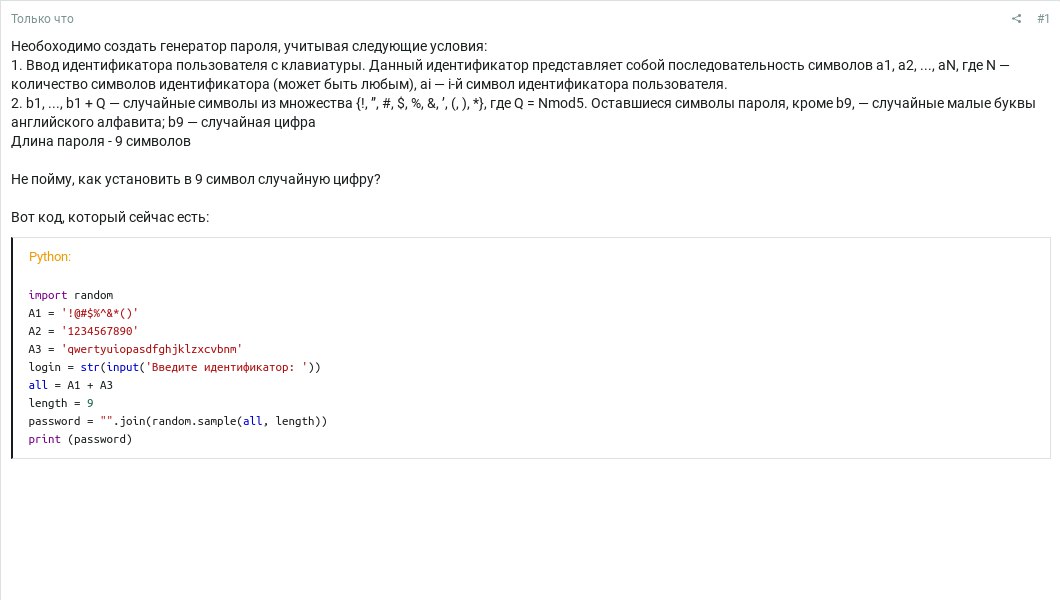Click the A1 special characters string
The height and width of the screenshot is (600, 1060).
(100, 313)
